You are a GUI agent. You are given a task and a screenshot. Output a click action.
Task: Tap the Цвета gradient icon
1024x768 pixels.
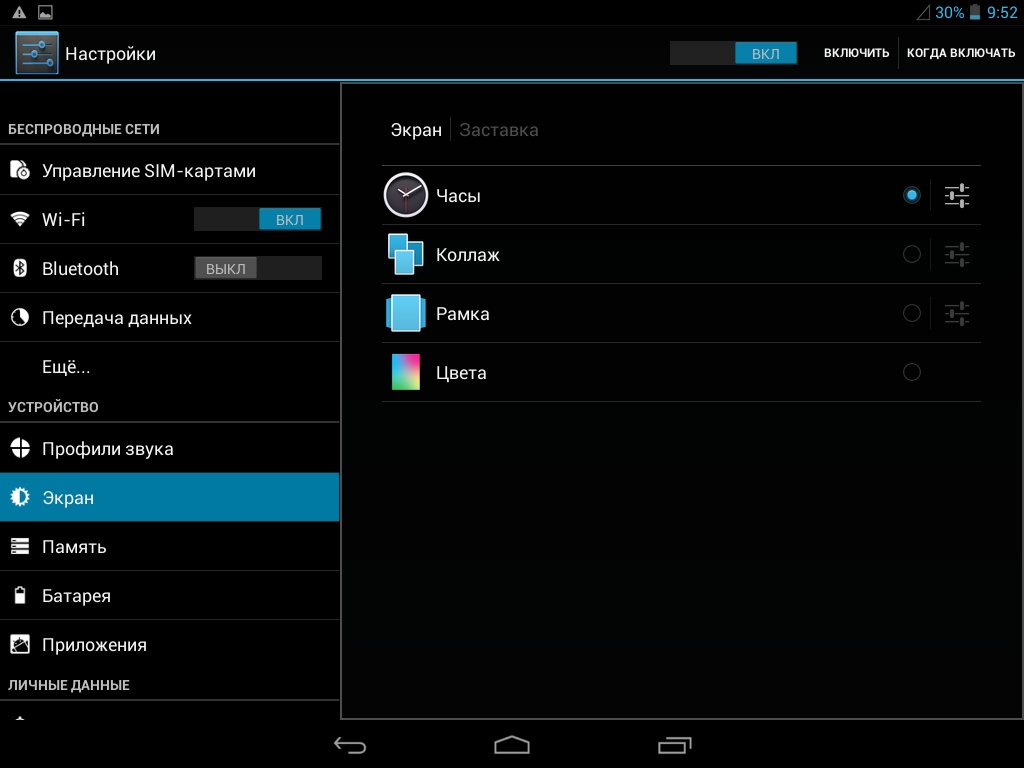(406, 372)
